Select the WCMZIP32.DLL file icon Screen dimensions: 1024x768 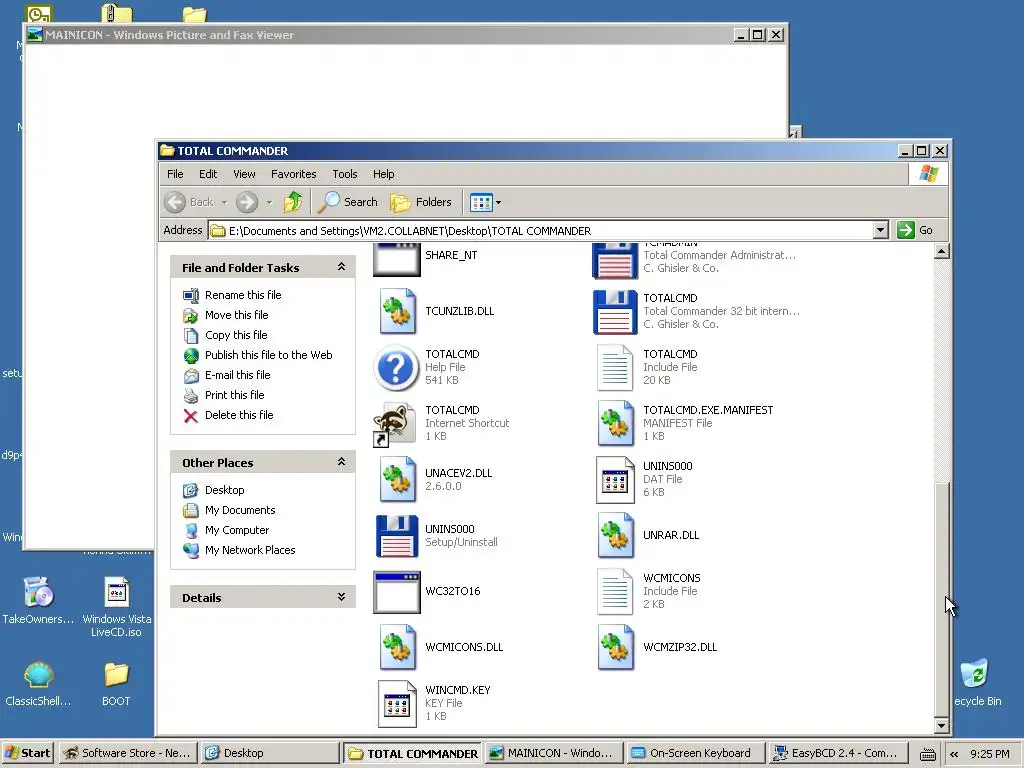point(616,647)
